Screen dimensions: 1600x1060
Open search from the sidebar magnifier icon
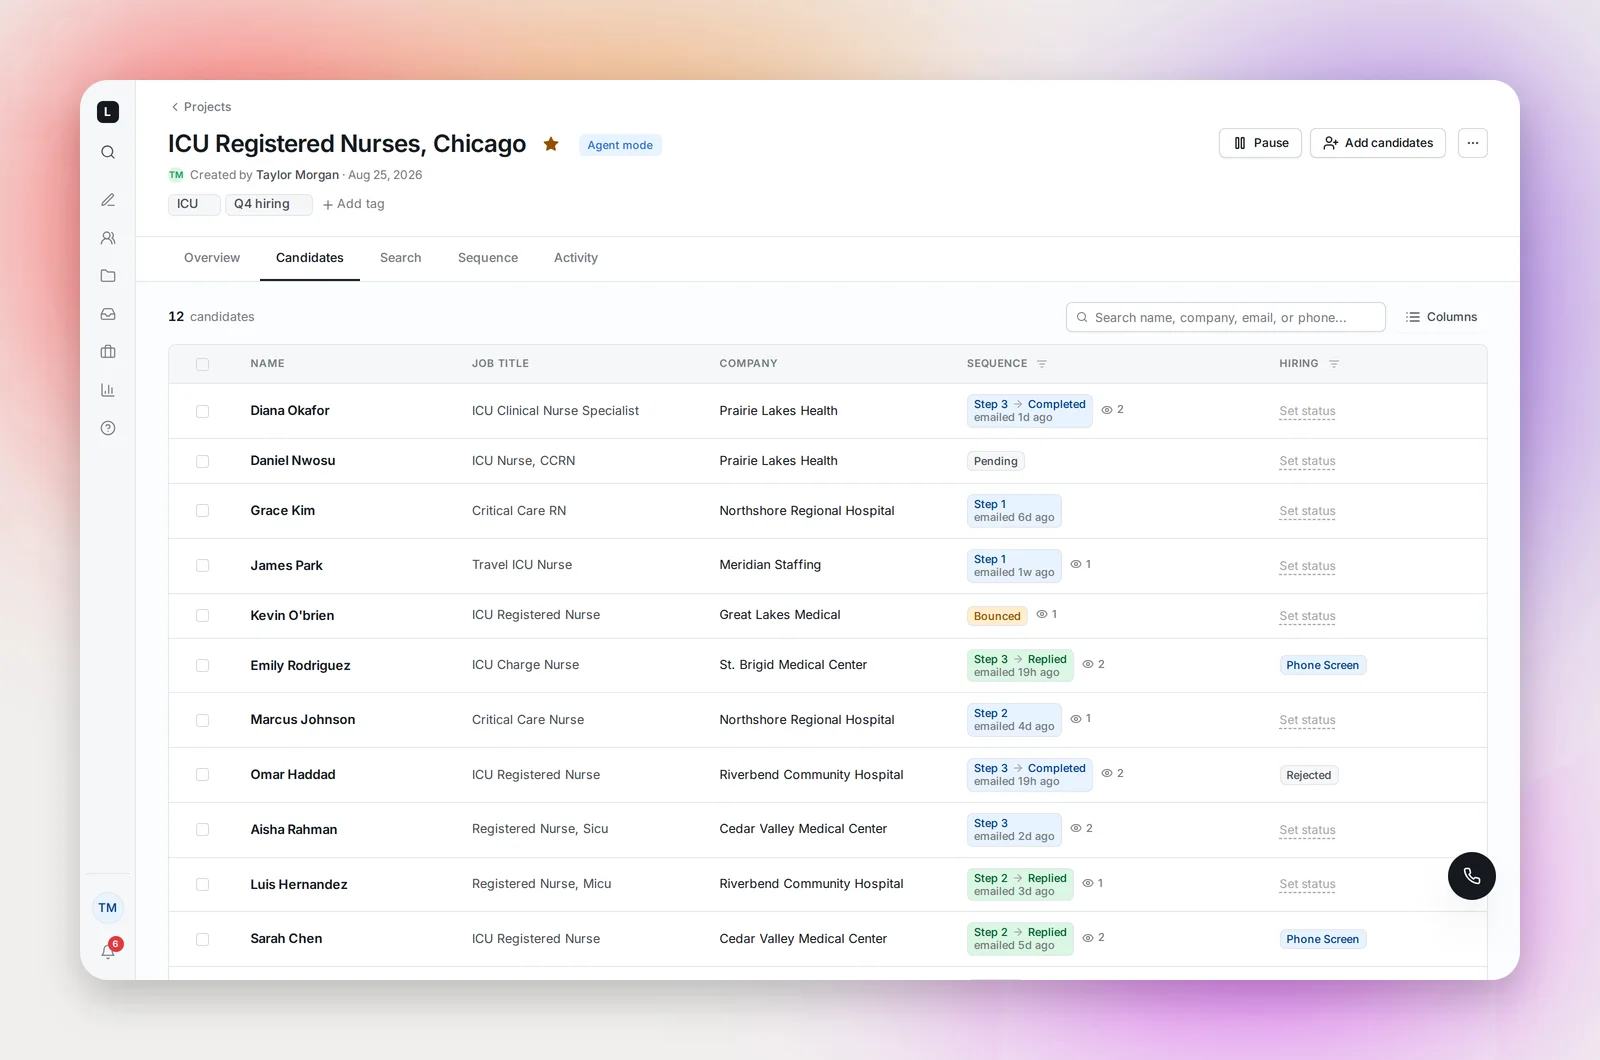click(108, 152)
